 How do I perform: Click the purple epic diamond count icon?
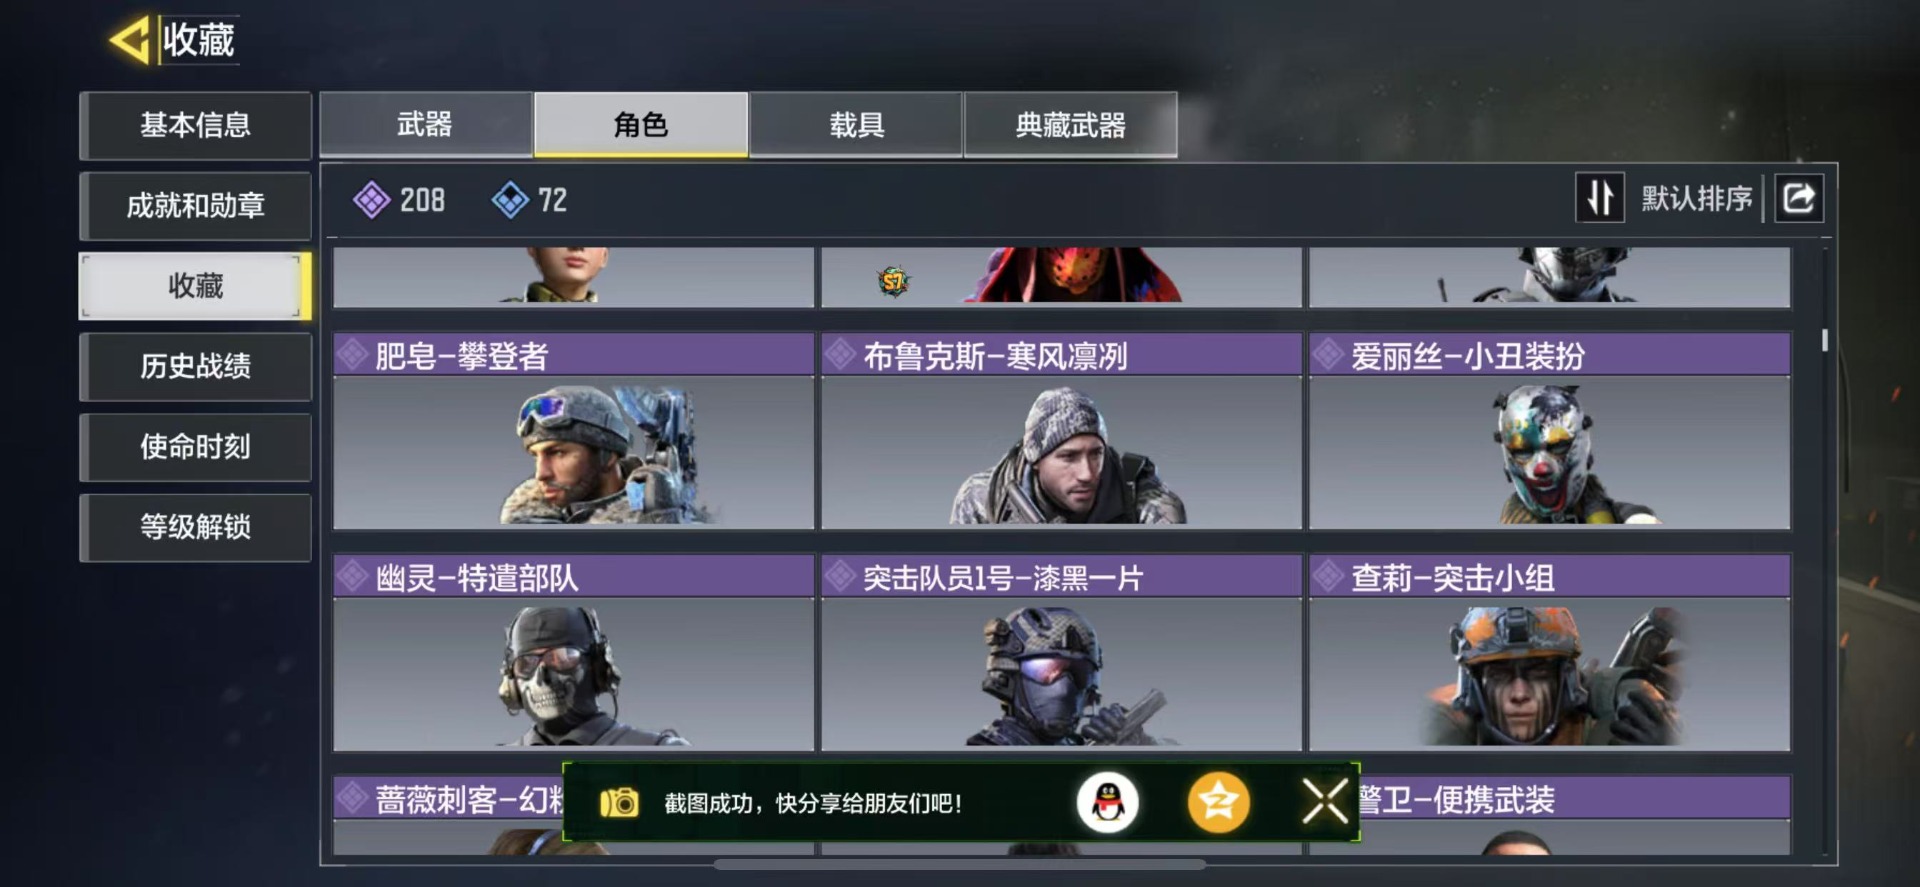click(x=371, y=200)
